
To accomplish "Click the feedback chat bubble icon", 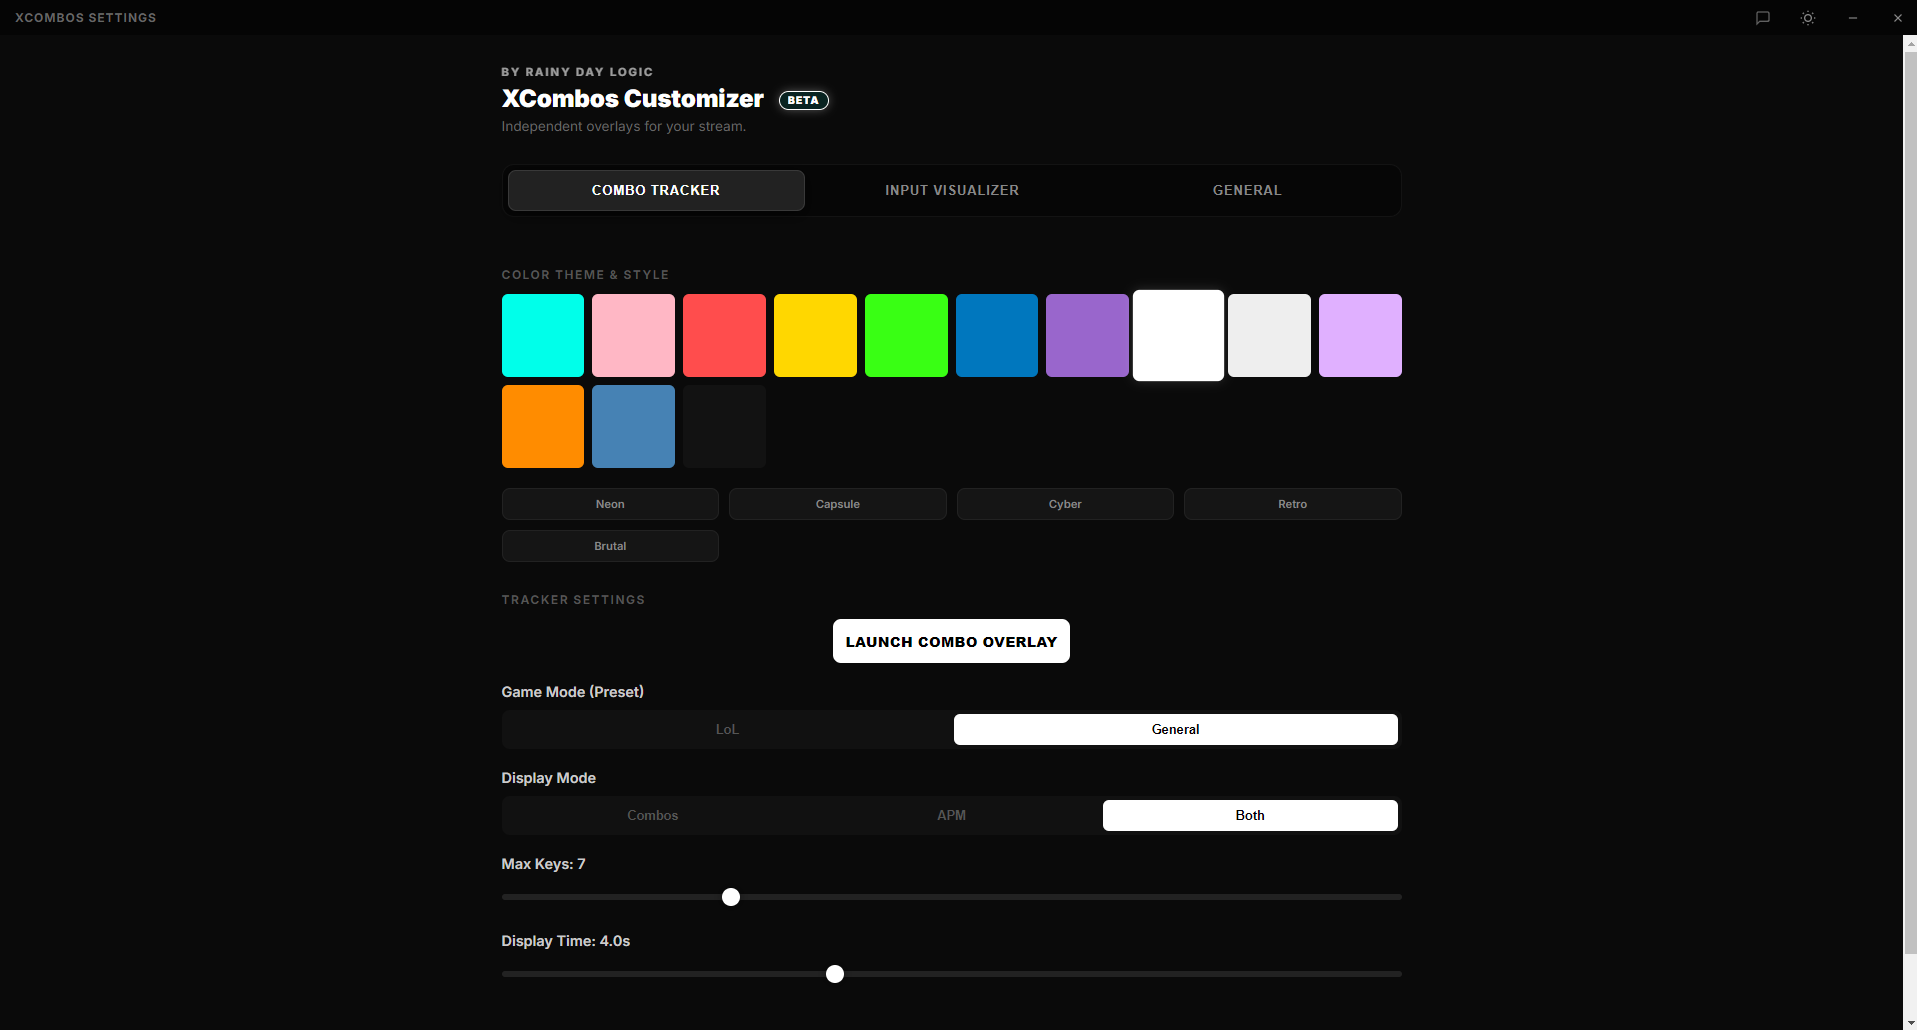I will pos(1762,17).
